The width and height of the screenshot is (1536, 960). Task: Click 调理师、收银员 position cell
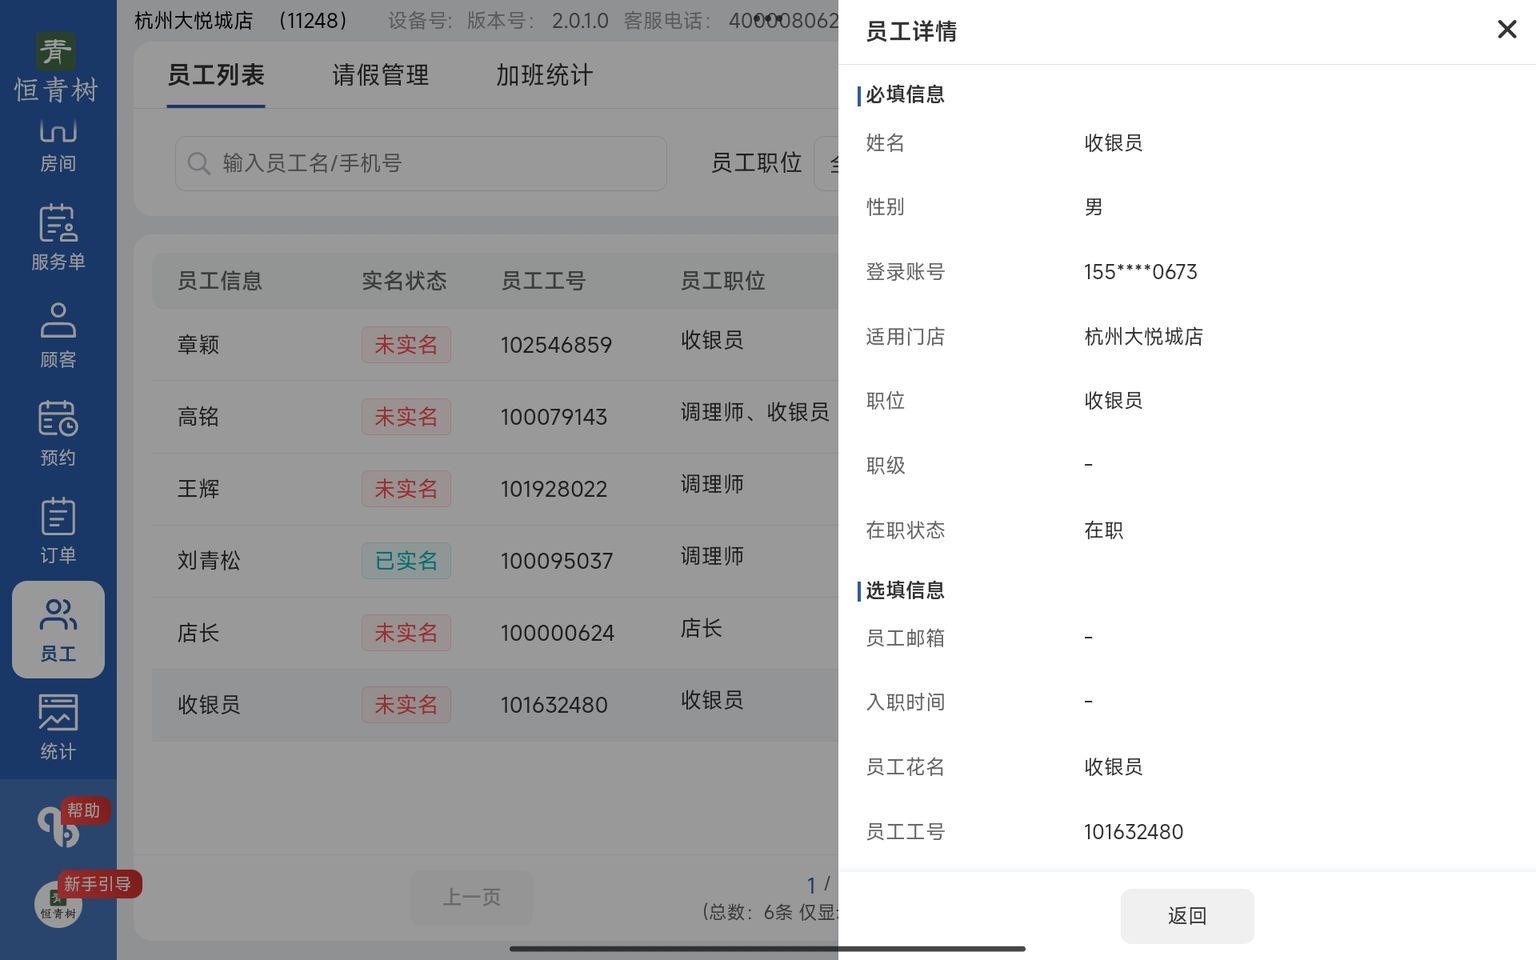pos(755,412)
